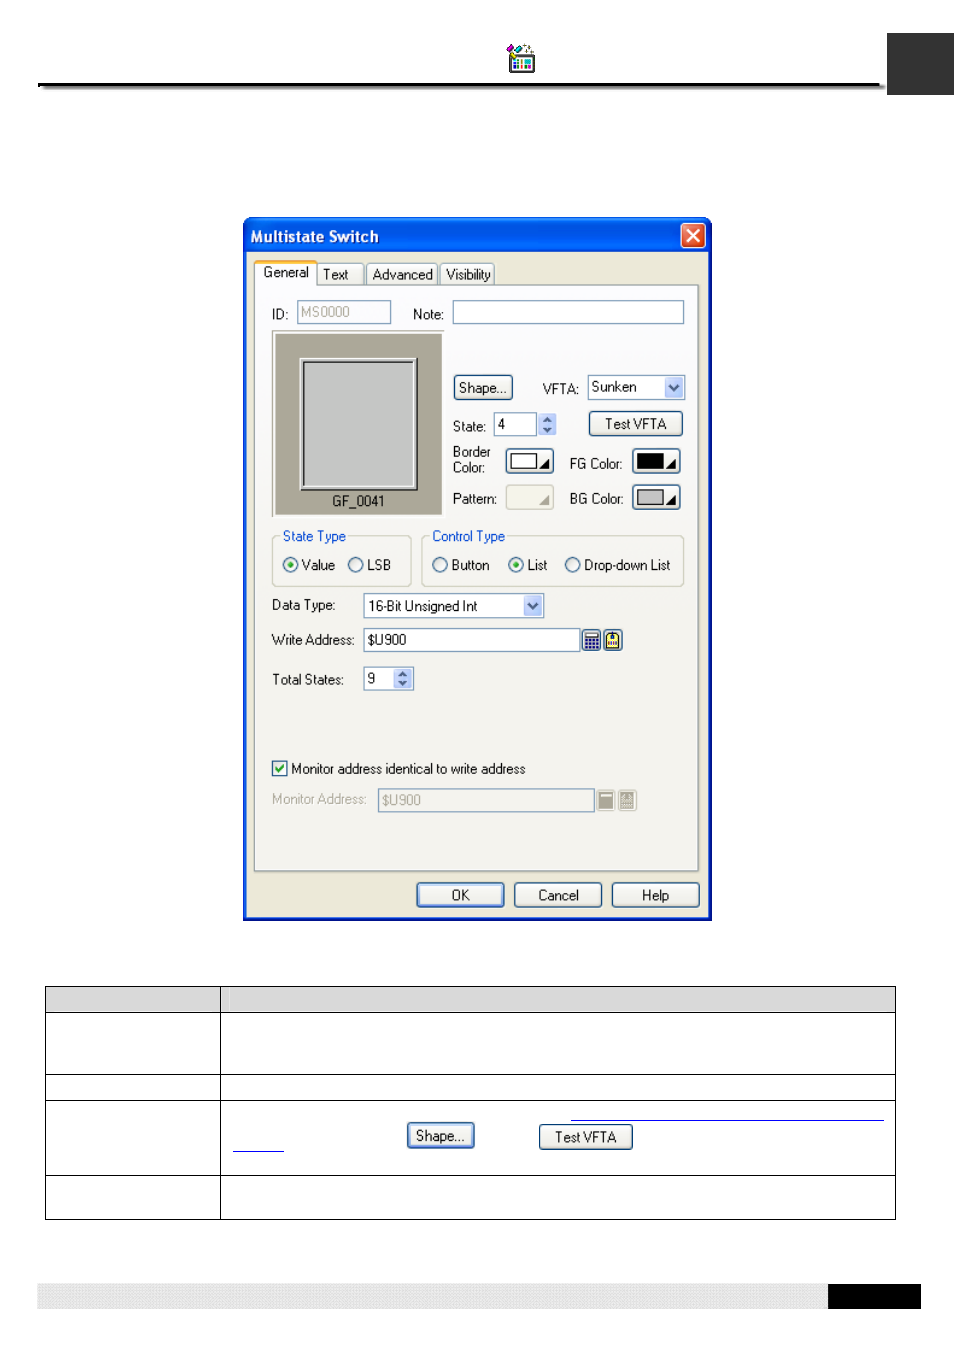Confirm with the OK button
Screen dimensions: 954x1350
pyautogui.click(x=460, y=895)
